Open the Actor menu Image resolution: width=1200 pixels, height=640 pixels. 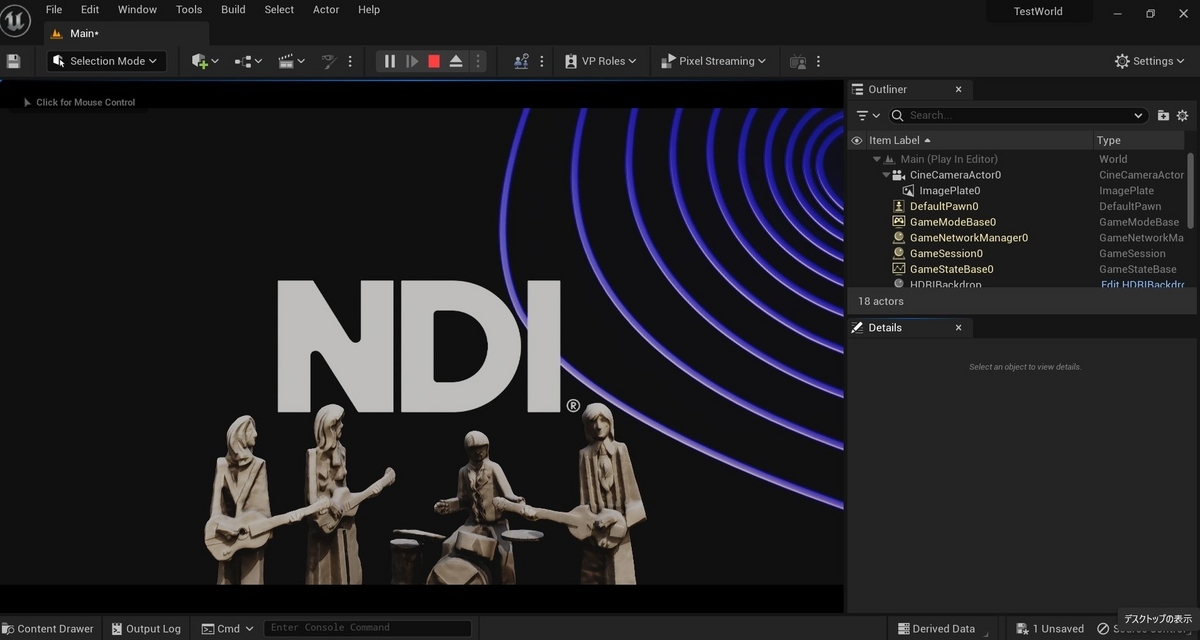[x=326, y=9]
